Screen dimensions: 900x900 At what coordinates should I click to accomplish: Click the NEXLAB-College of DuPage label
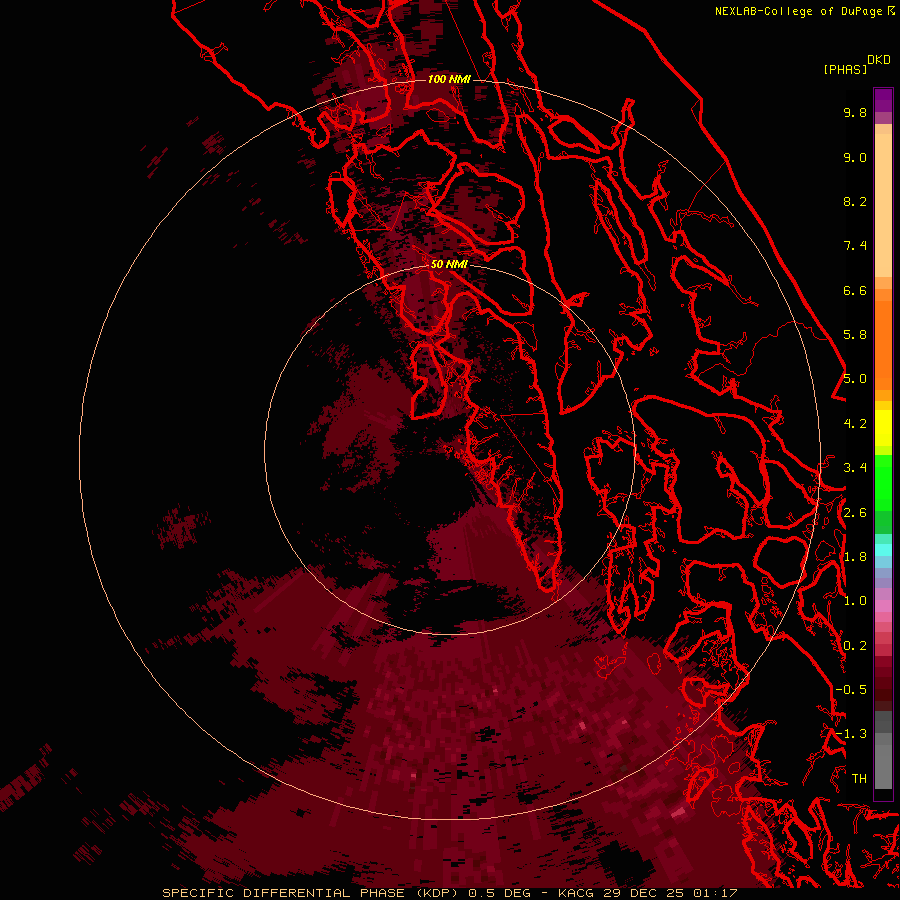click(x=798, y=11)
